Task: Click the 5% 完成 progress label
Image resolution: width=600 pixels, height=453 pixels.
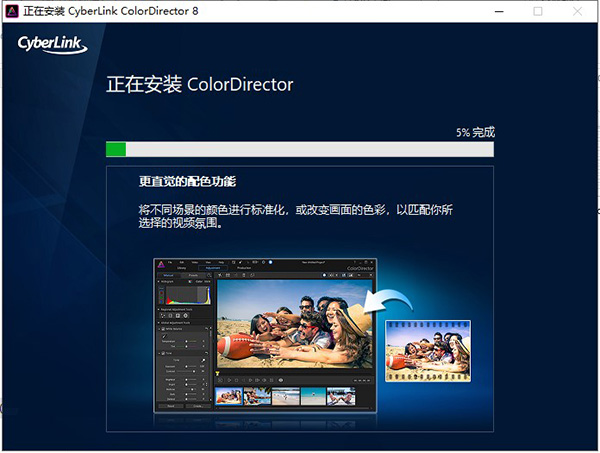Action: coord(475,132)
